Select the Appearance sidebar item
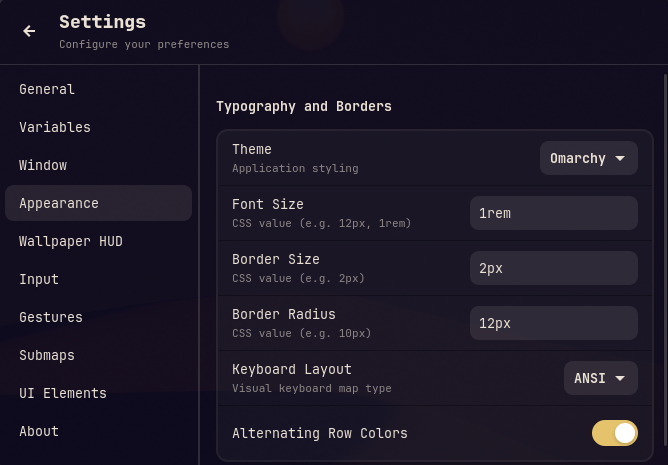 98,203
